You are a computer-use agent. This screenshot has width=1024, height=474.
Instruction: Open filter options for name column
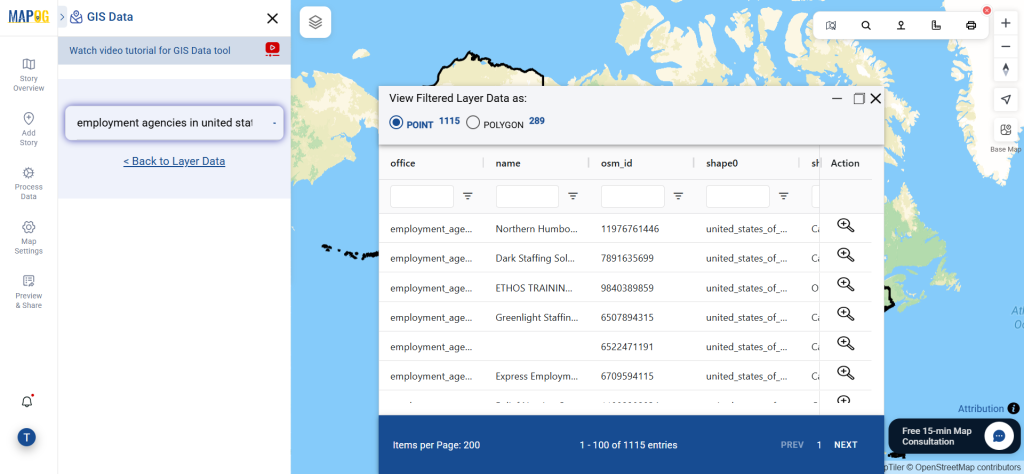[573, 196]
